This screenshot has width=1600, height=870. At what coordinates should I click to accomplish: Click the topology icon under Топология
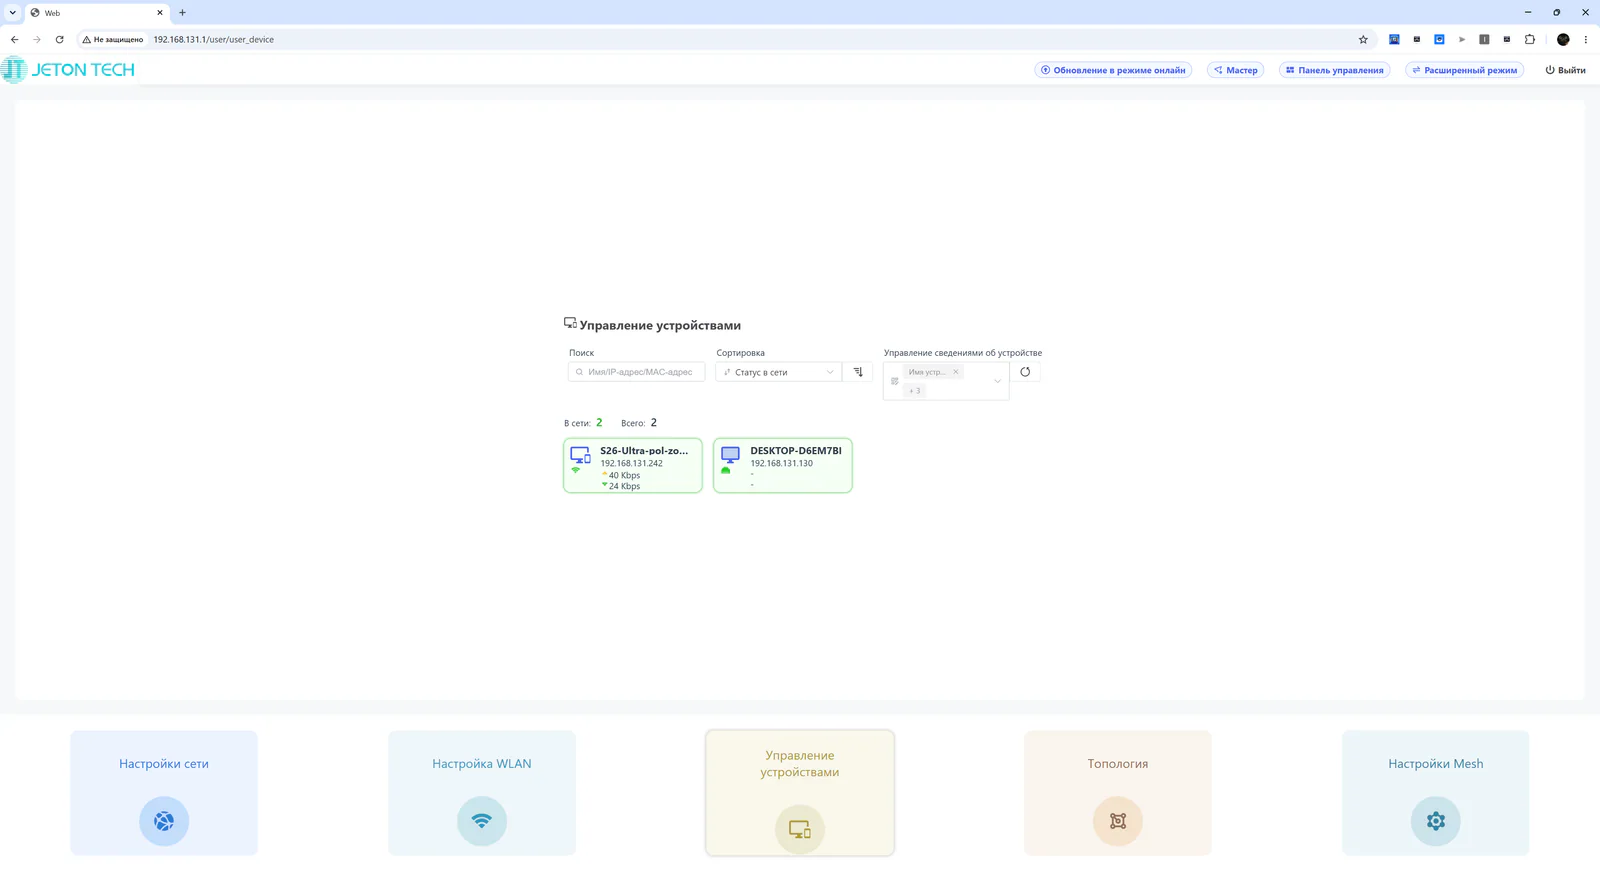(x=1118, y=821)
